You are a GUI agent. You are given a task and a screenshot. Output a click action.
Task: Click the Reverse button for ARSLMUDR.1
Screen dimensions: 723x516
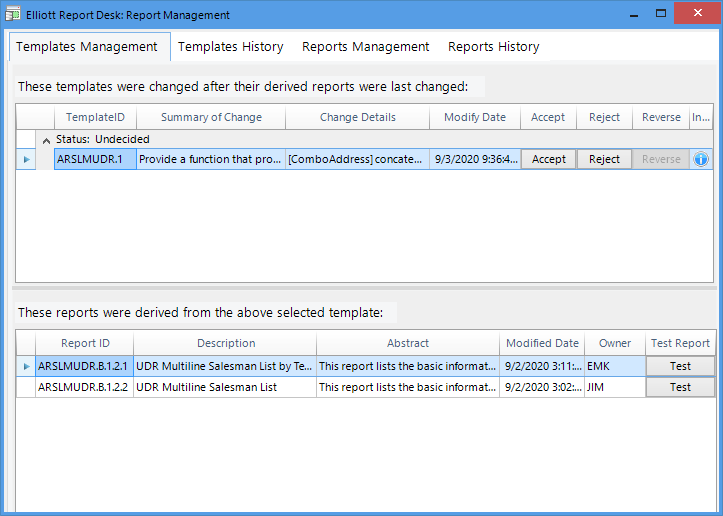pyautogui.click(x=661, y=159)
